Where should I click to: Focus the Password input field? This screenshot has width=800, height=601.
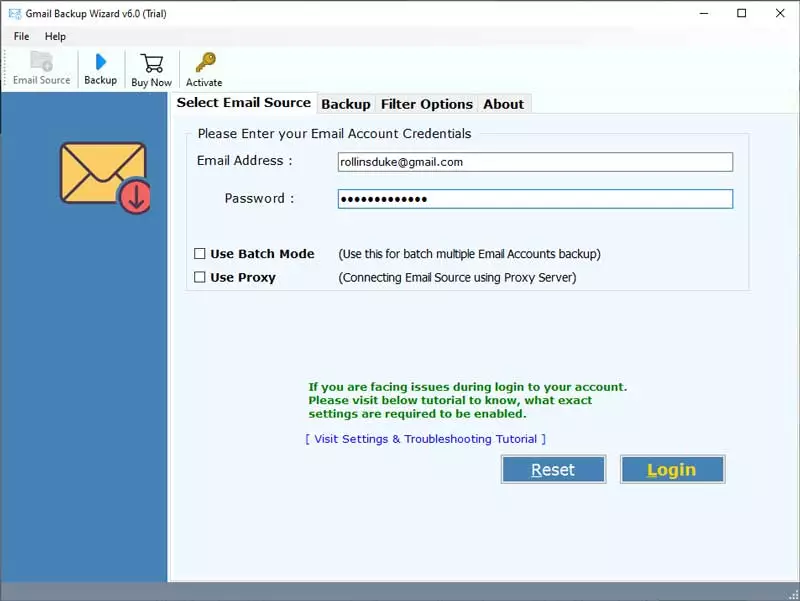click(535, 199)
